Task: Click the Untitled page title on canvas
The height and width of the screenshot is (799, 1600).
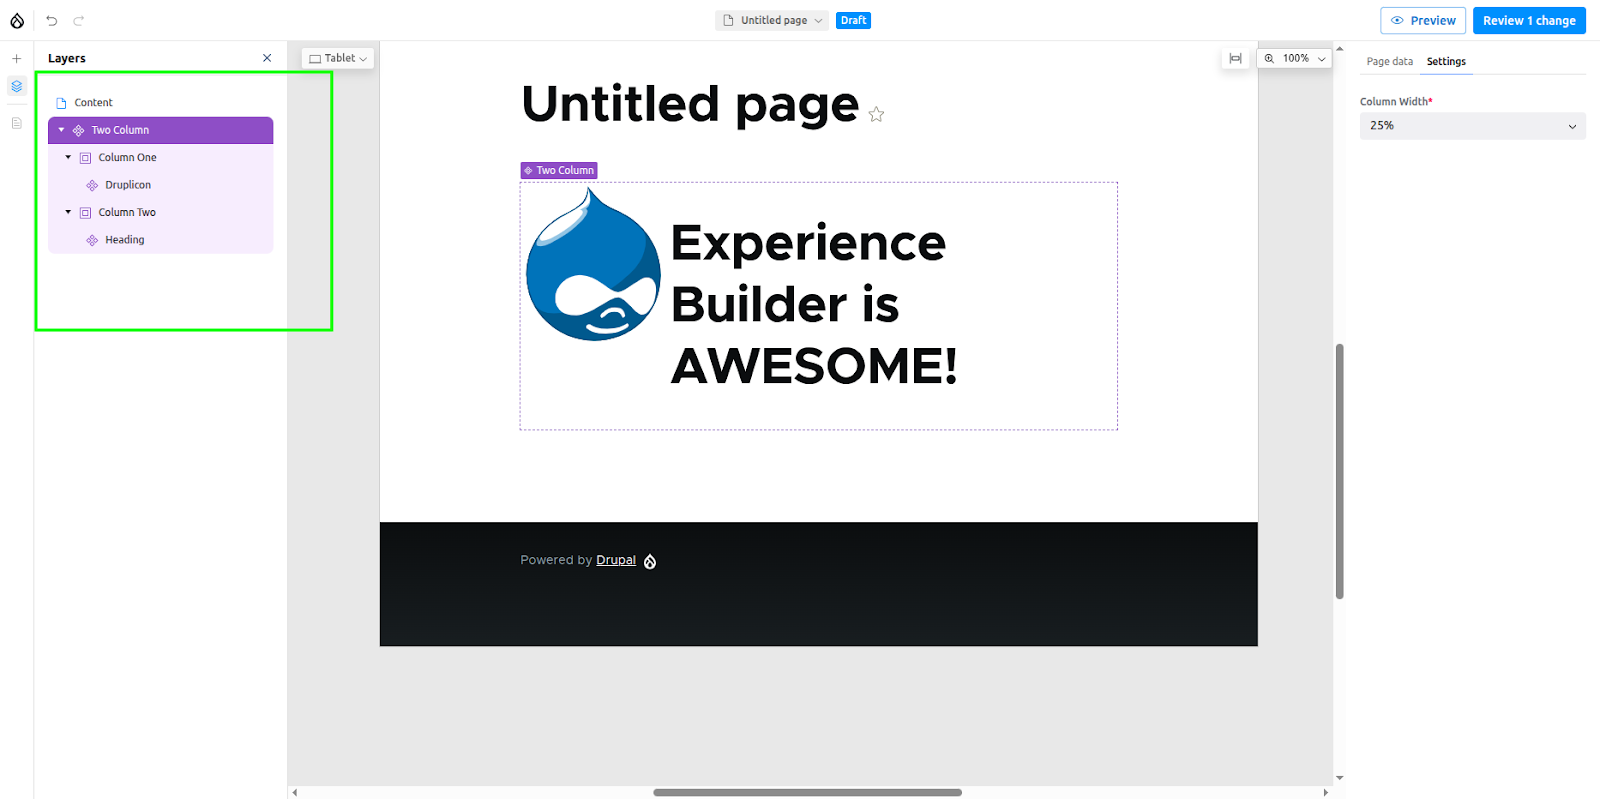Action: [x=690, y=104]
